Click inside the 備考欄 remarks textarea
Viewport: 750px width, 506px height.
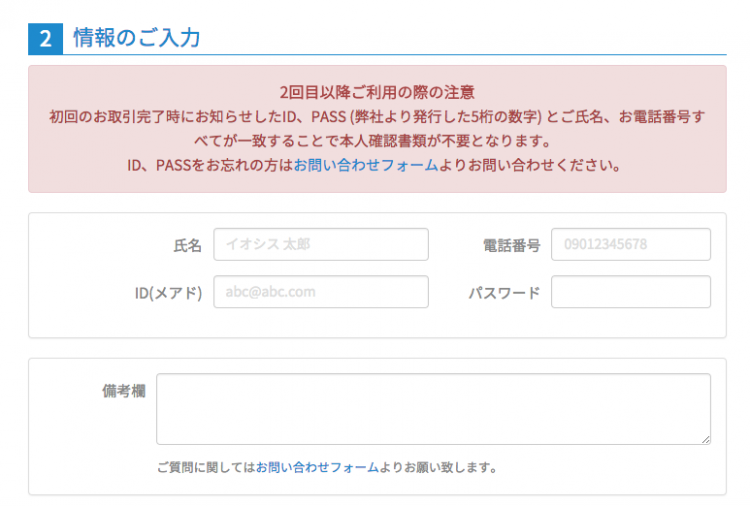pyautogui.click(x=432, y=408)
